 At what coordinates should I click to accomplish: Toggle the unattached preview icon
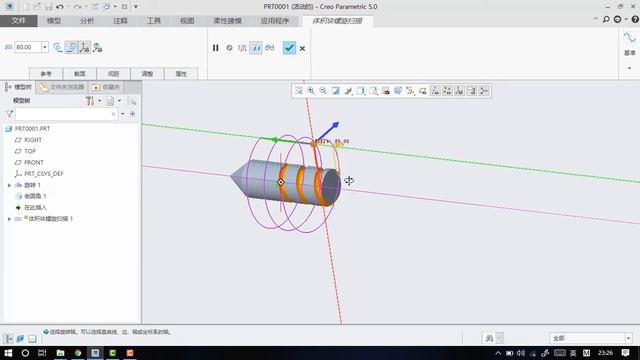click(x=242, y=48)
